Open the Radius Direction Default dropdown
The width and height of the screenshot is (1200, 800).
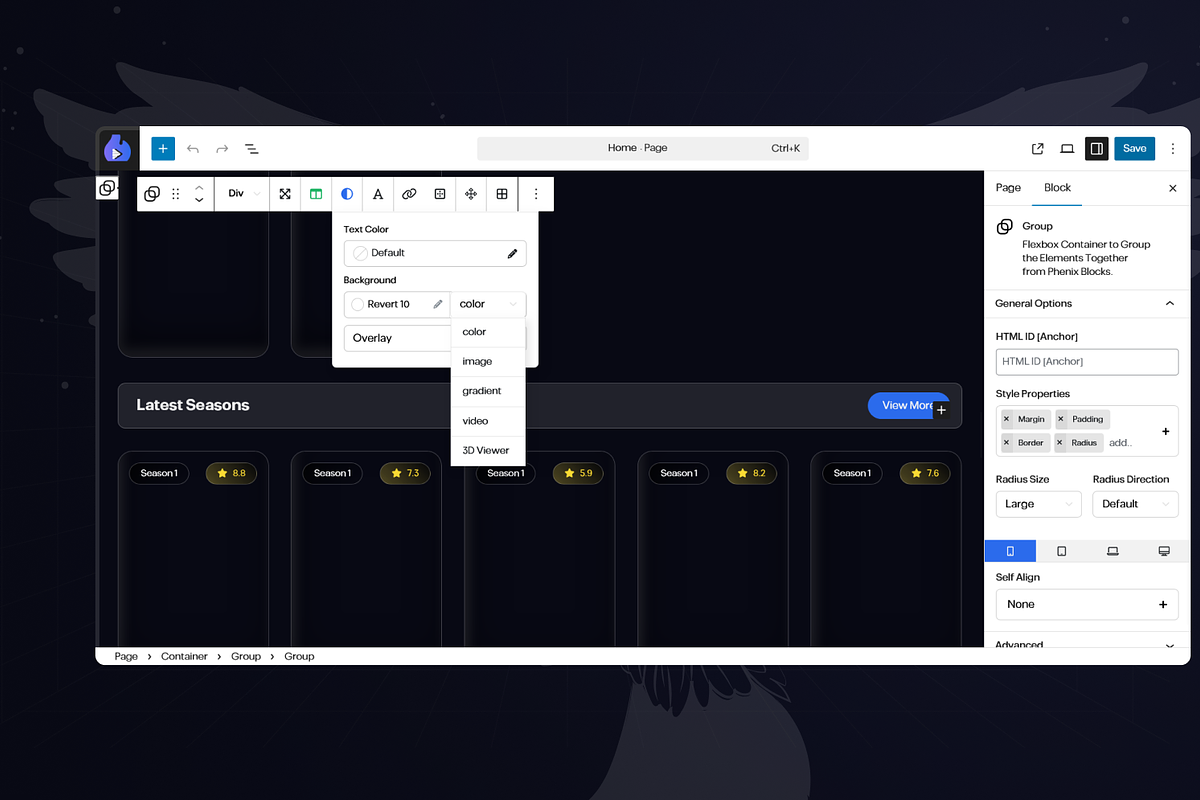[1135, 504]
